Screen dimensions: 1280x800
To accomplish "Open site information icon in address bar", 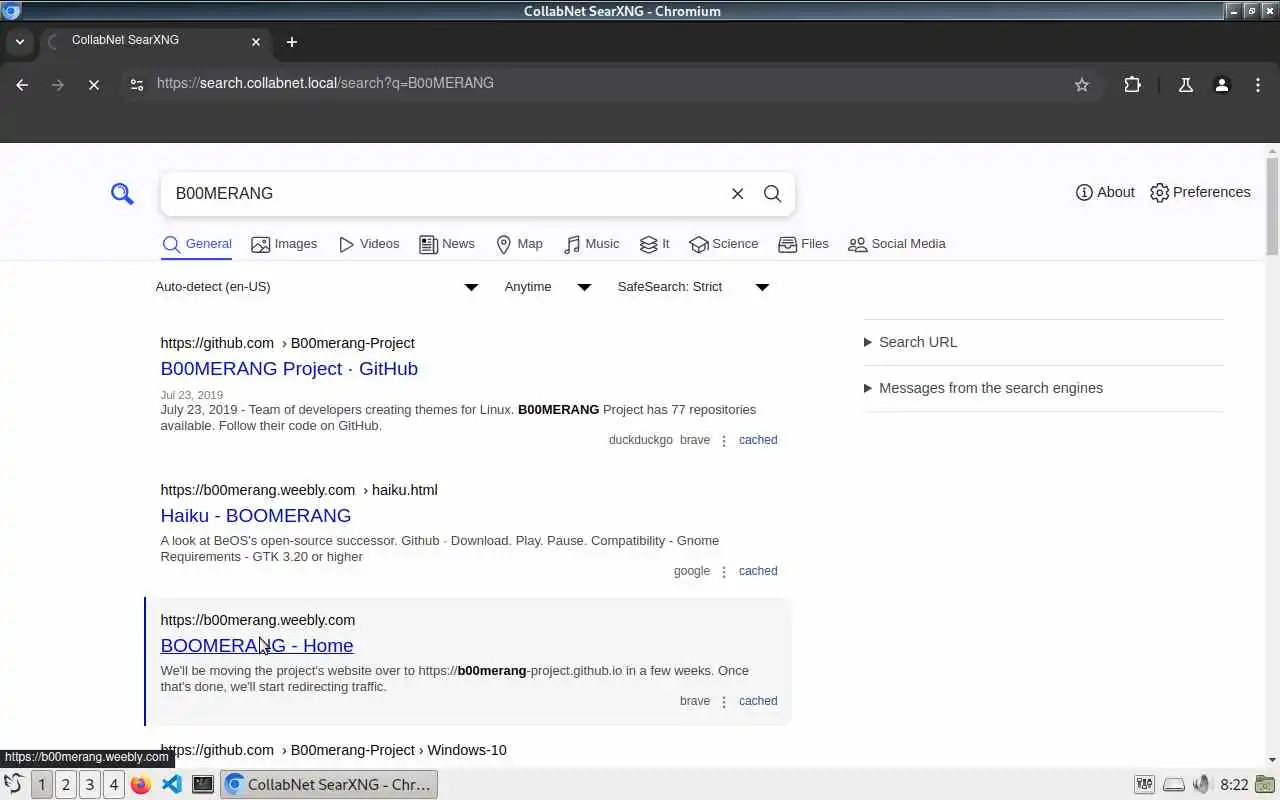I will tap(137, 85).
